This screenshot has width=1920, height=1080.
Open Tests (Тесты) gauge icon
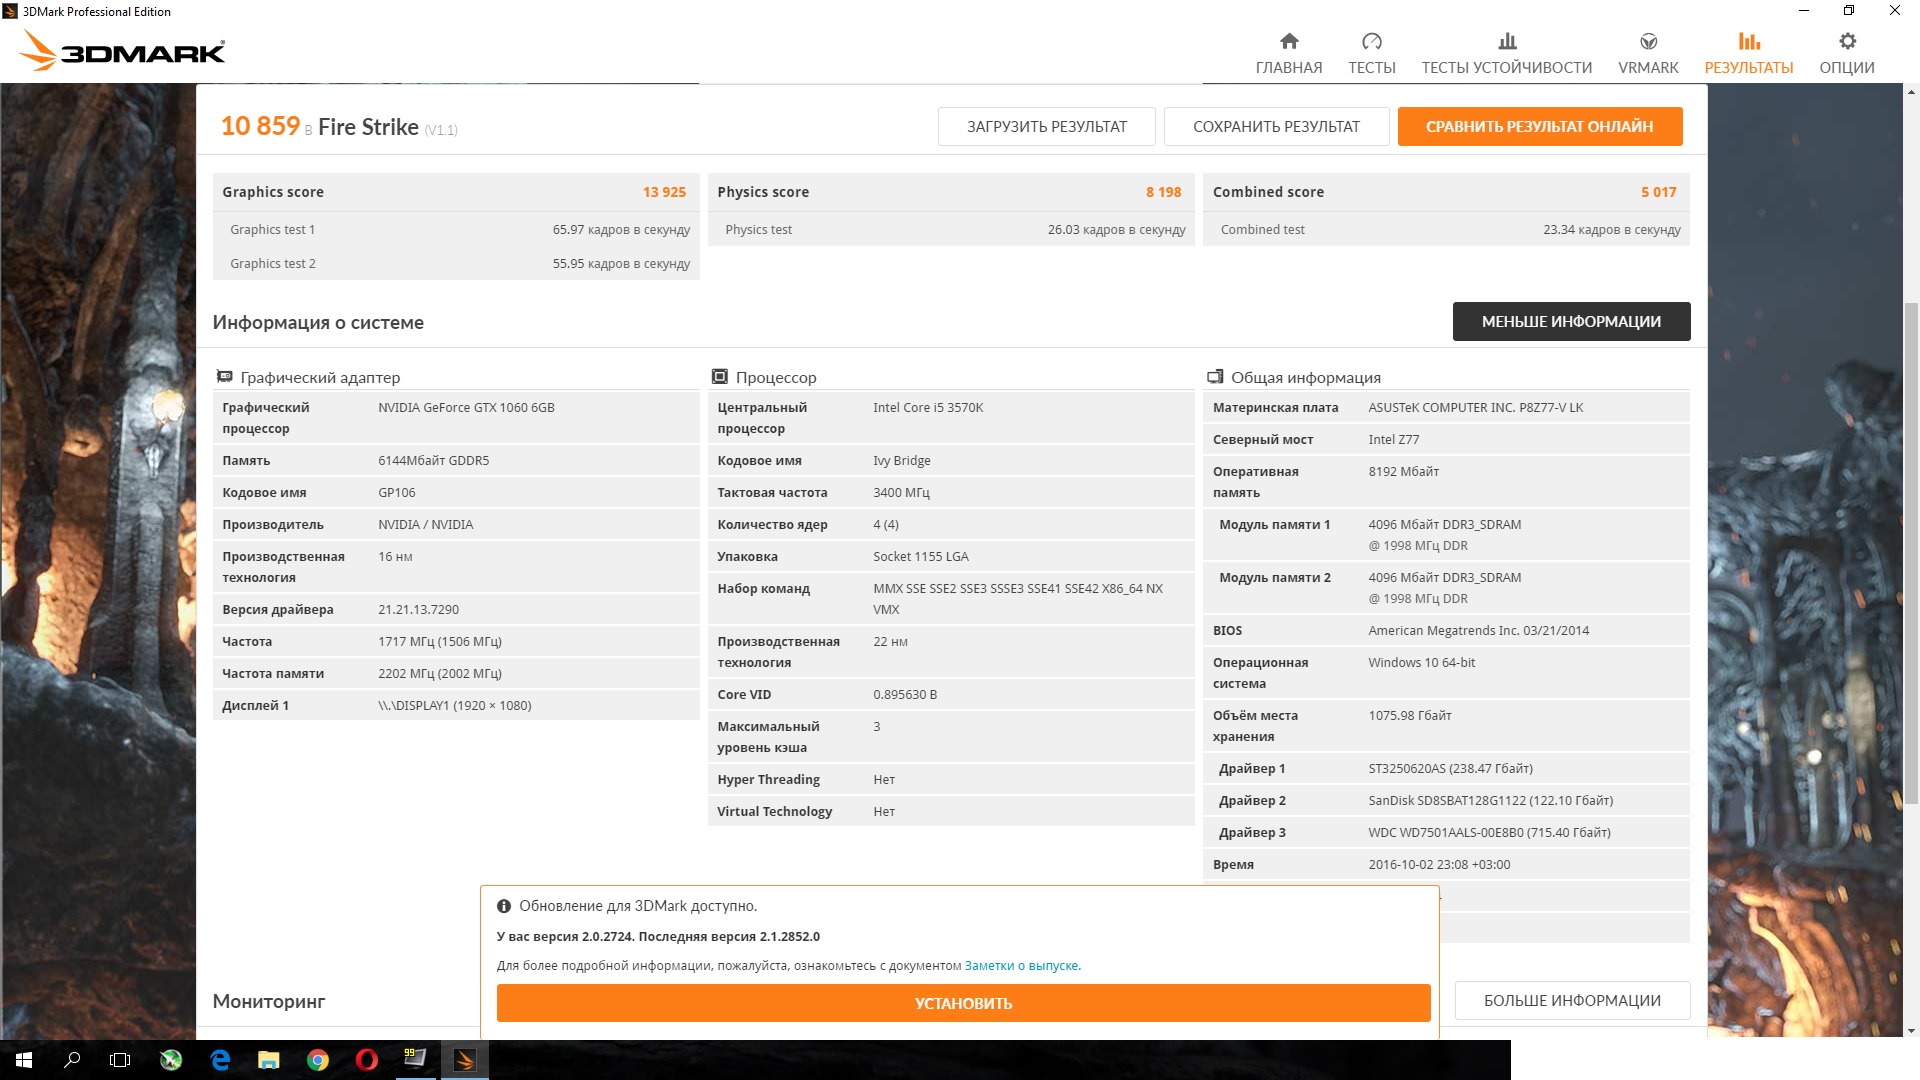point(1371,41)
